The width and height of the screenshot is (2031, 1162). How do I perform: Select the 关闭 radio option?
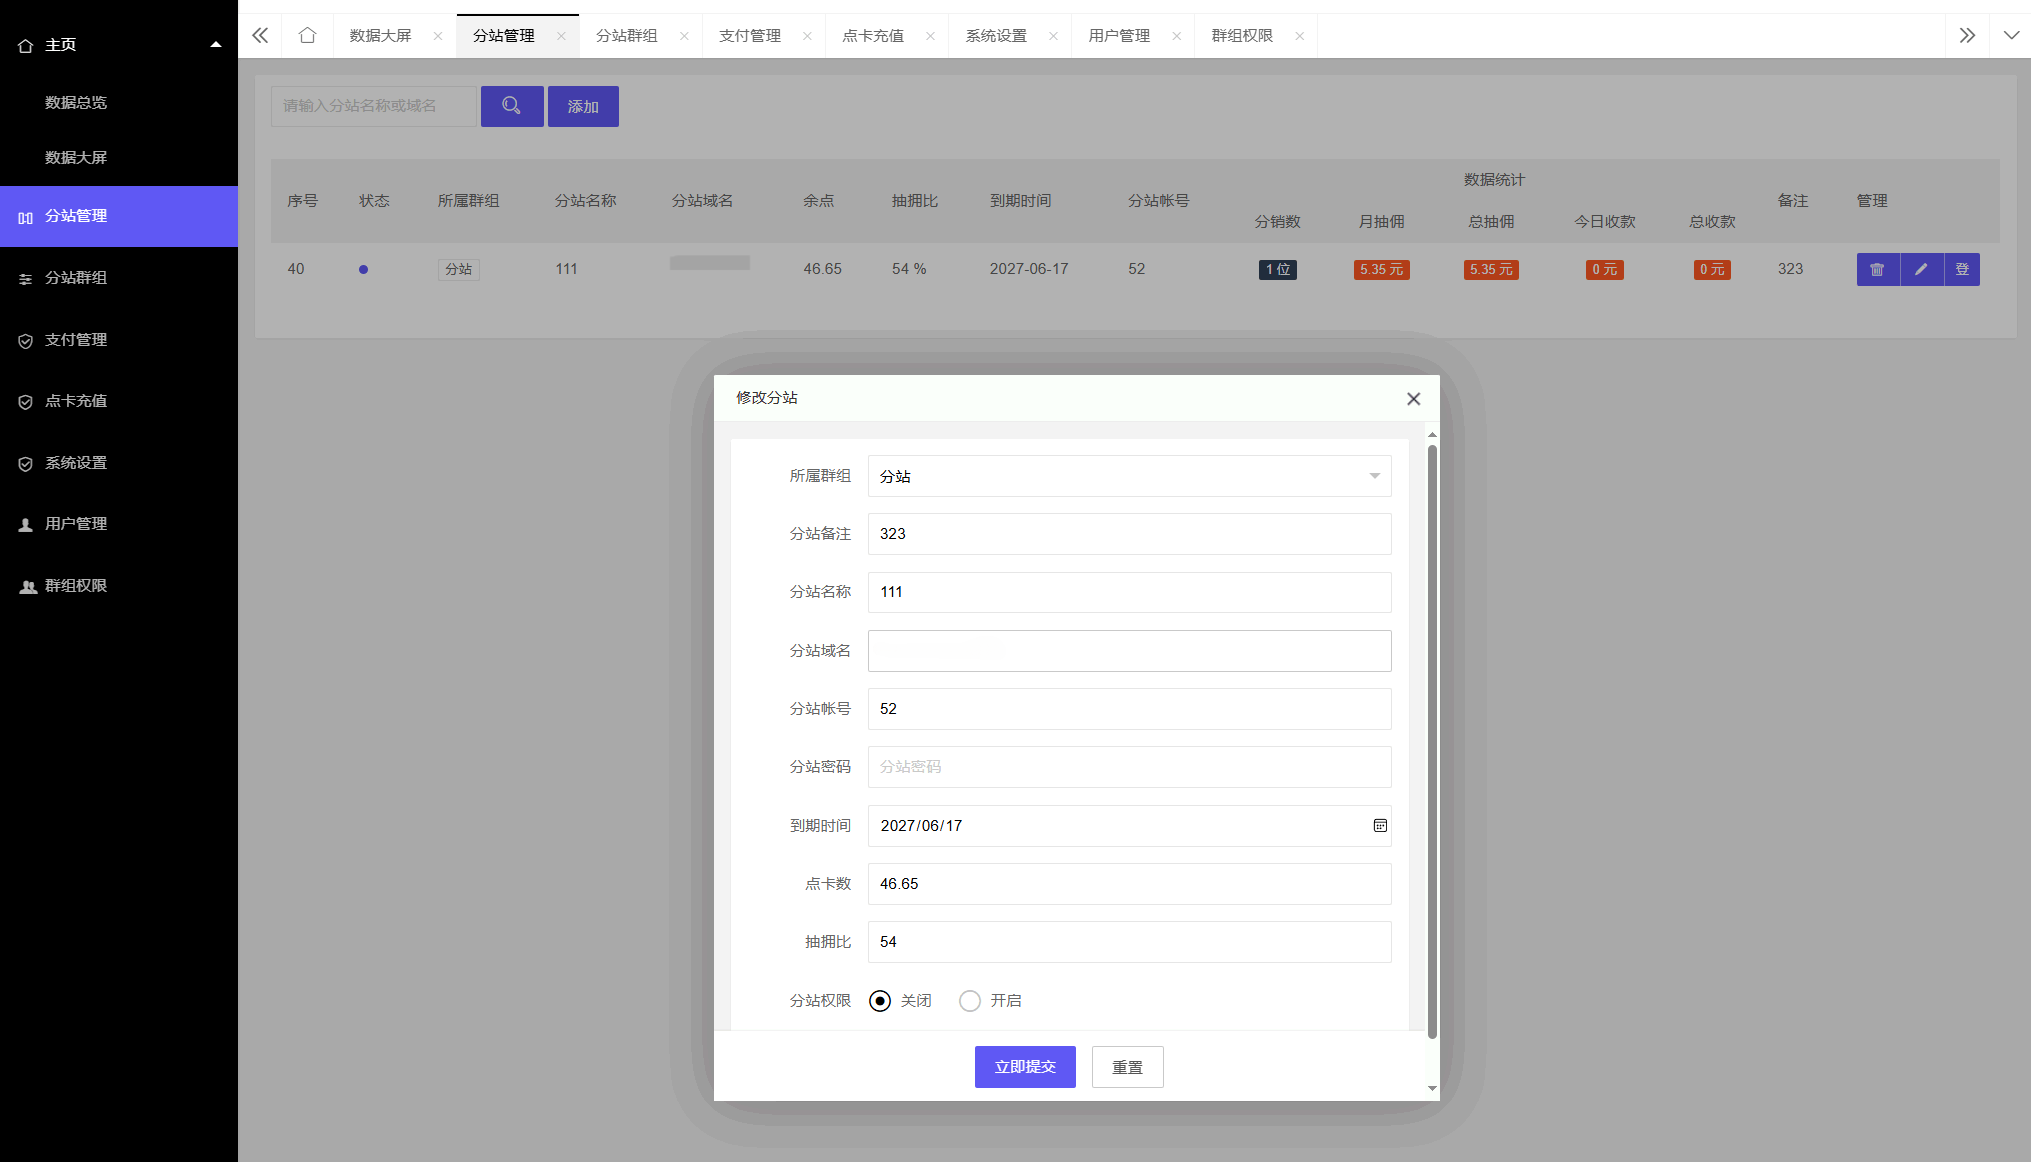point(880,1001)
